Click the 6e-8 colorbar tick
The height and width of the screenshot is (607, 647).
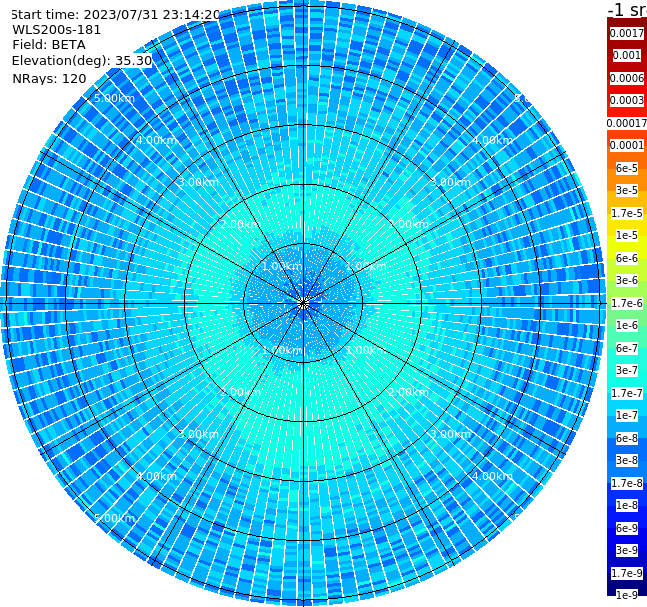coord(627,438)
